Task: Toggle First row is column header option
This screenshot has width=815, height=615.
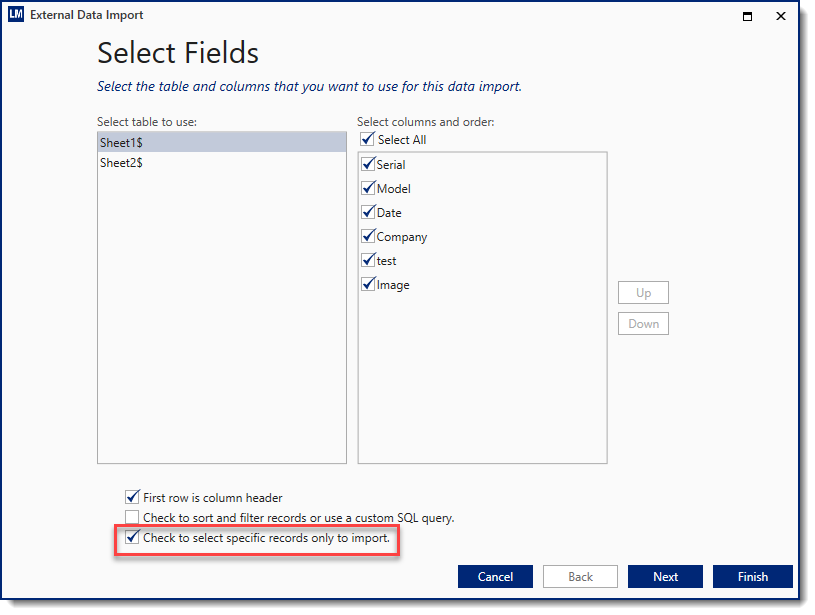Action: (132, 497)
